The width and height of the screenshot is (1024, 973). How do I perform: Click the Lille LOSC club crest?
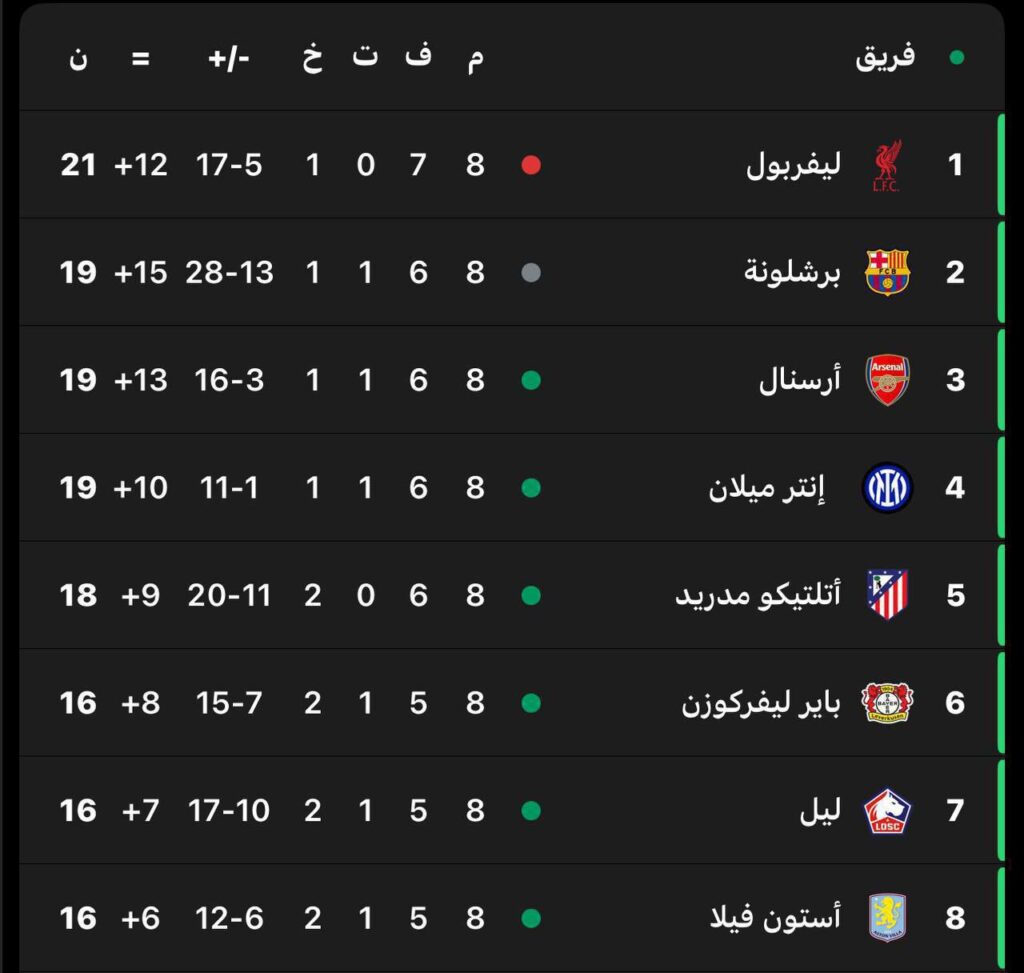click(887, 810)
